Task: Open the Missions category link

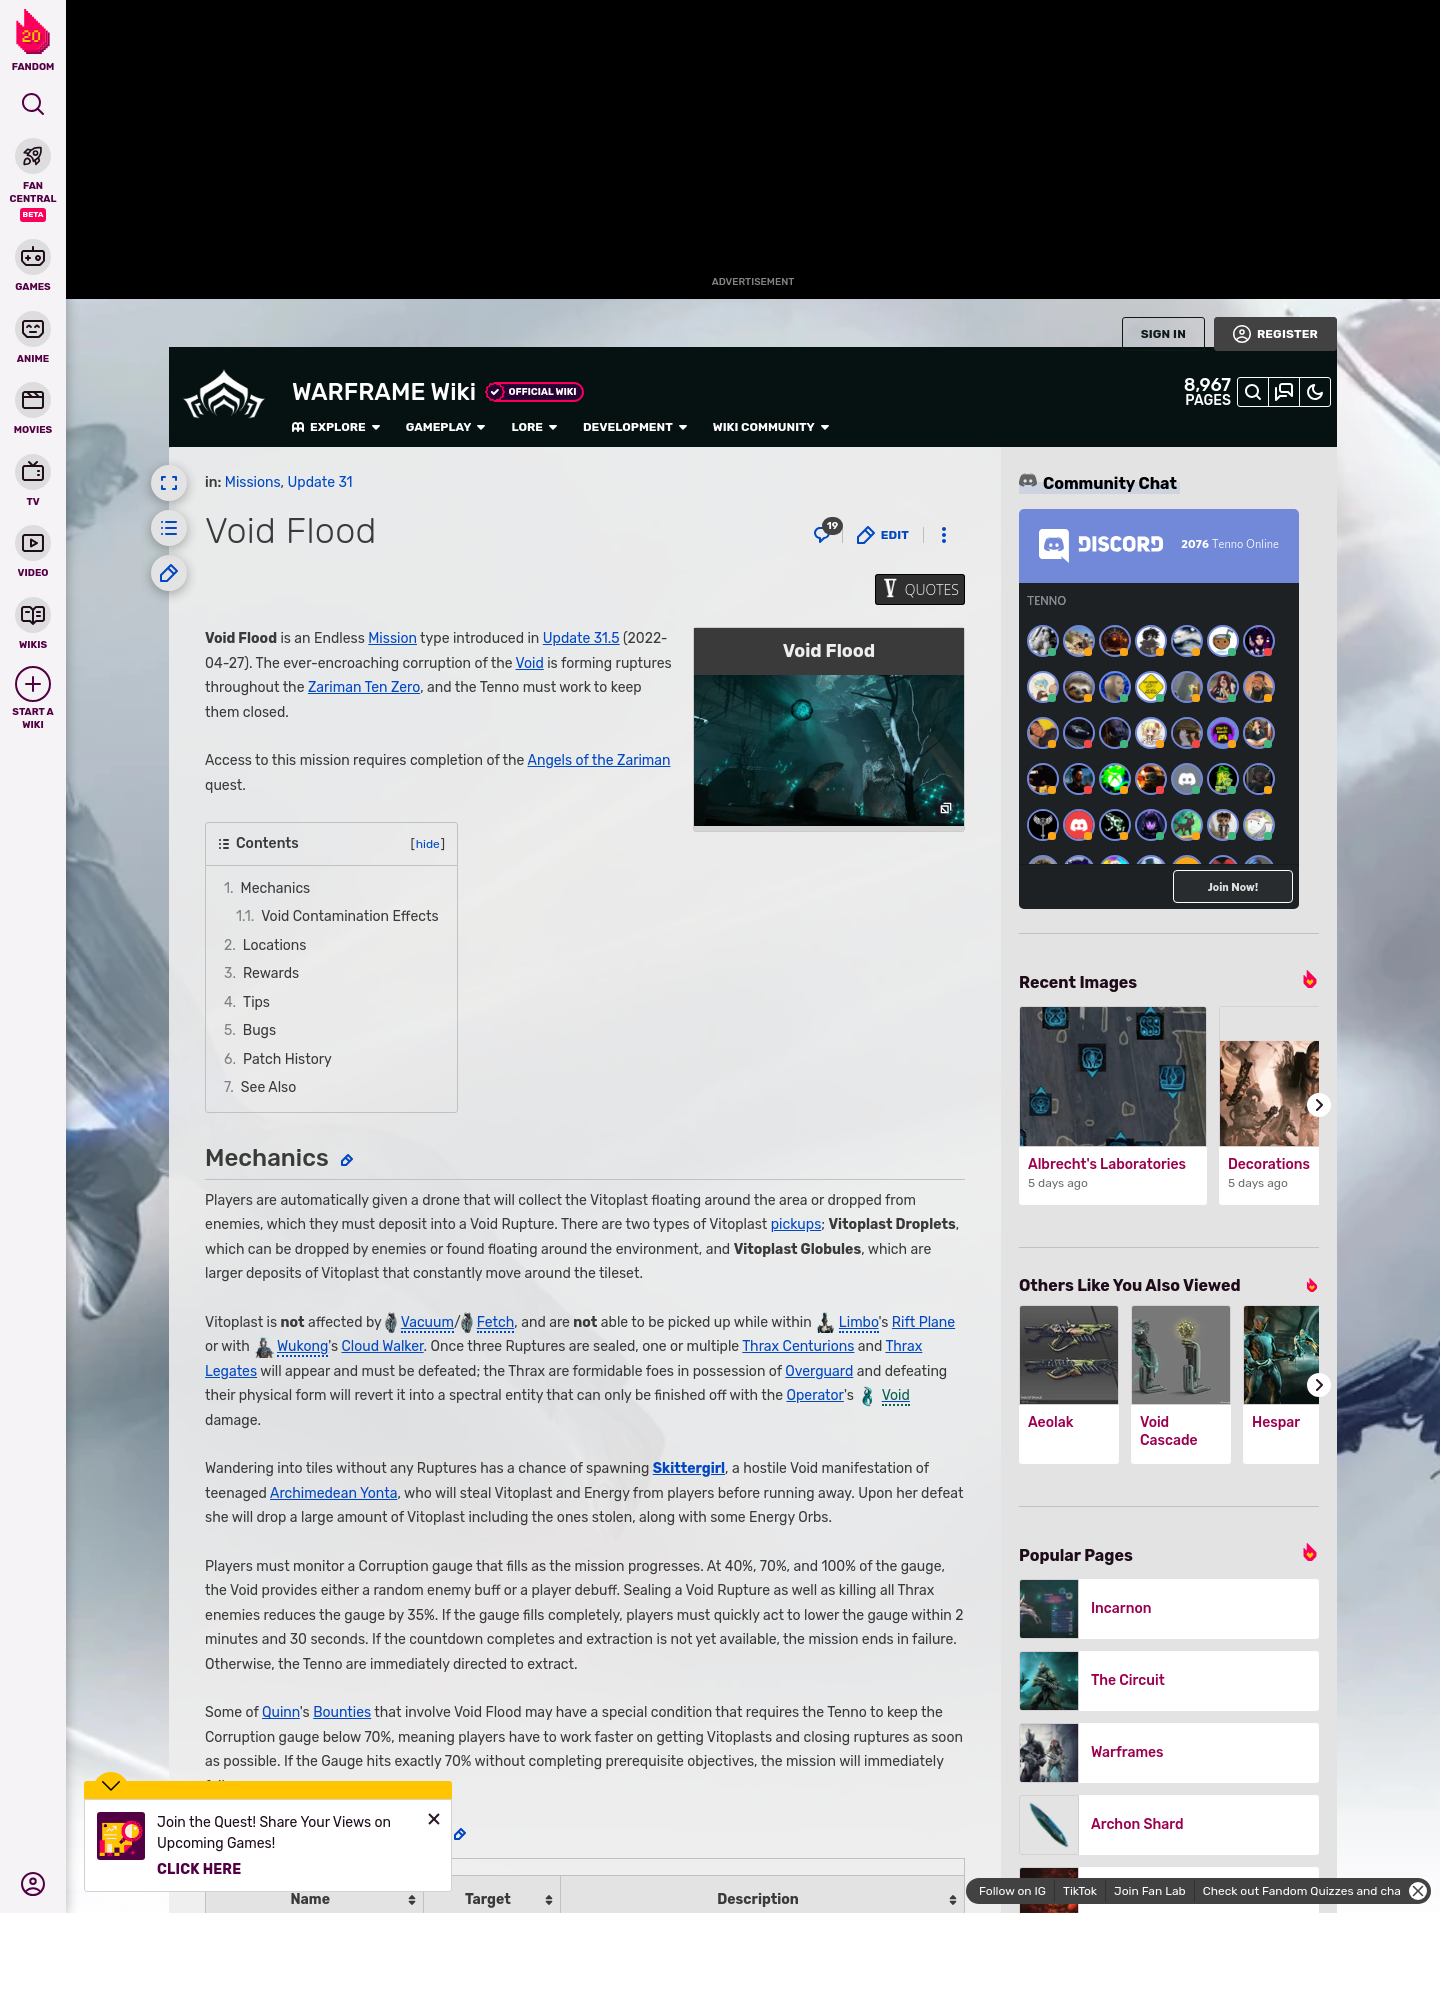Action: 252,482
